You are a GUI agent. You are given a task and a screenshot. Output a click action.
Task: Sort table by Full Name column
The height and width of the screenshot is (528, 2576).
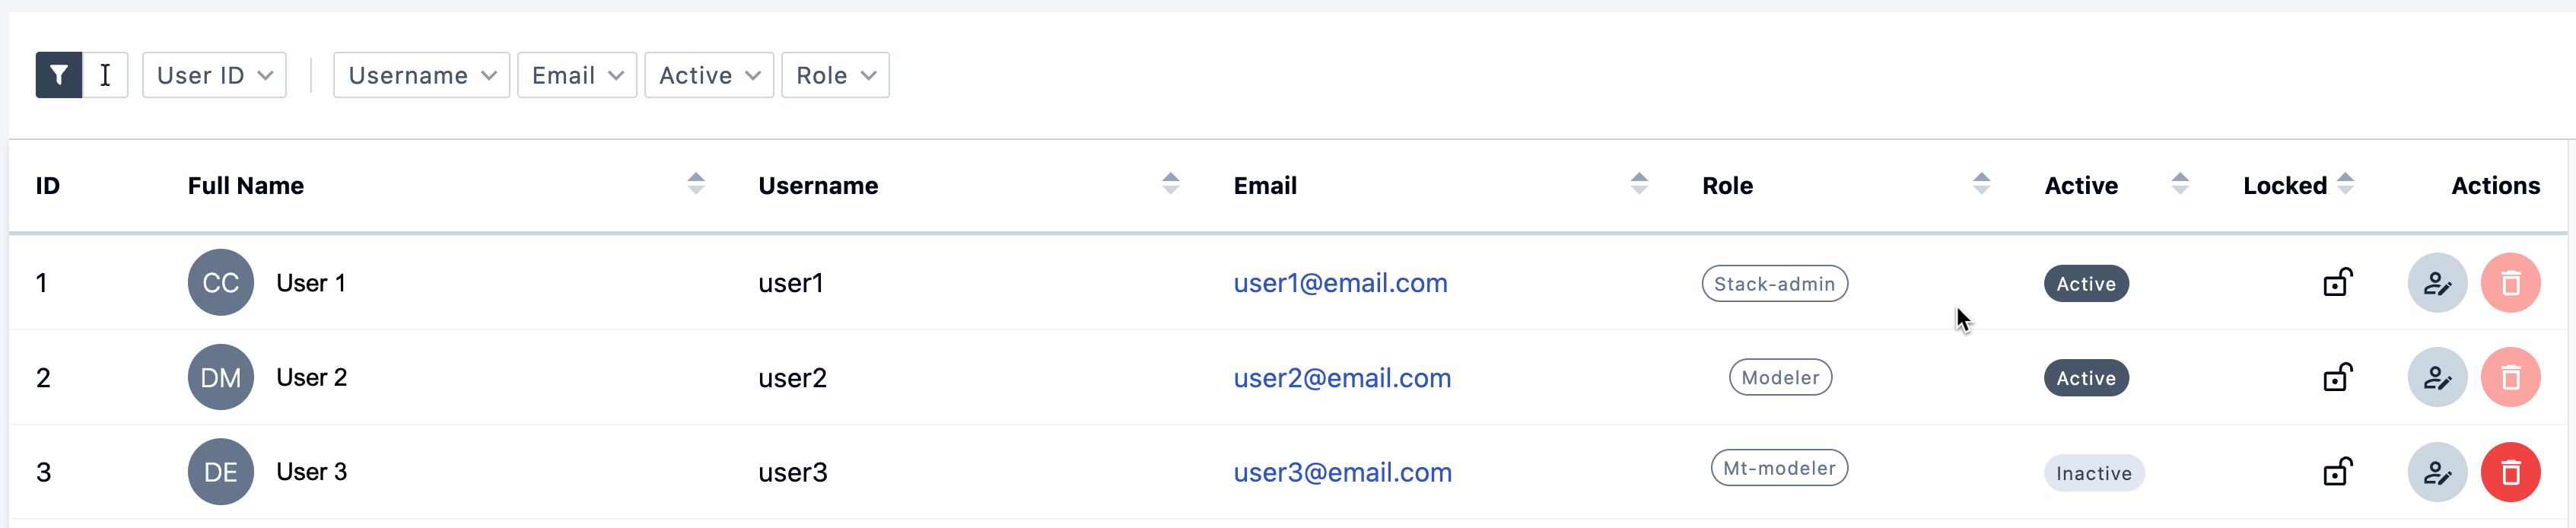click(696, 184)
